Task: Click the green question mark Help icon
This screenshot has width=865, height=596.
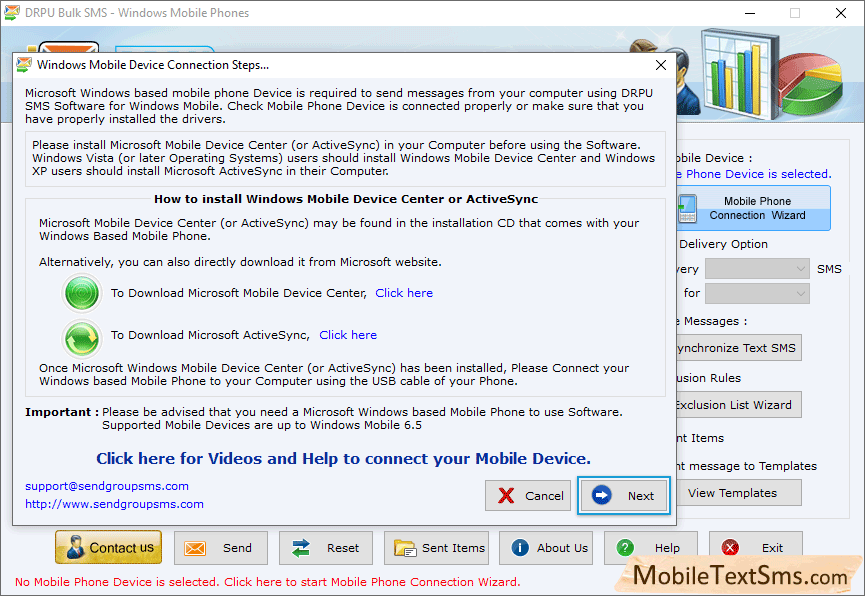Action: click(x=625, y=547)
